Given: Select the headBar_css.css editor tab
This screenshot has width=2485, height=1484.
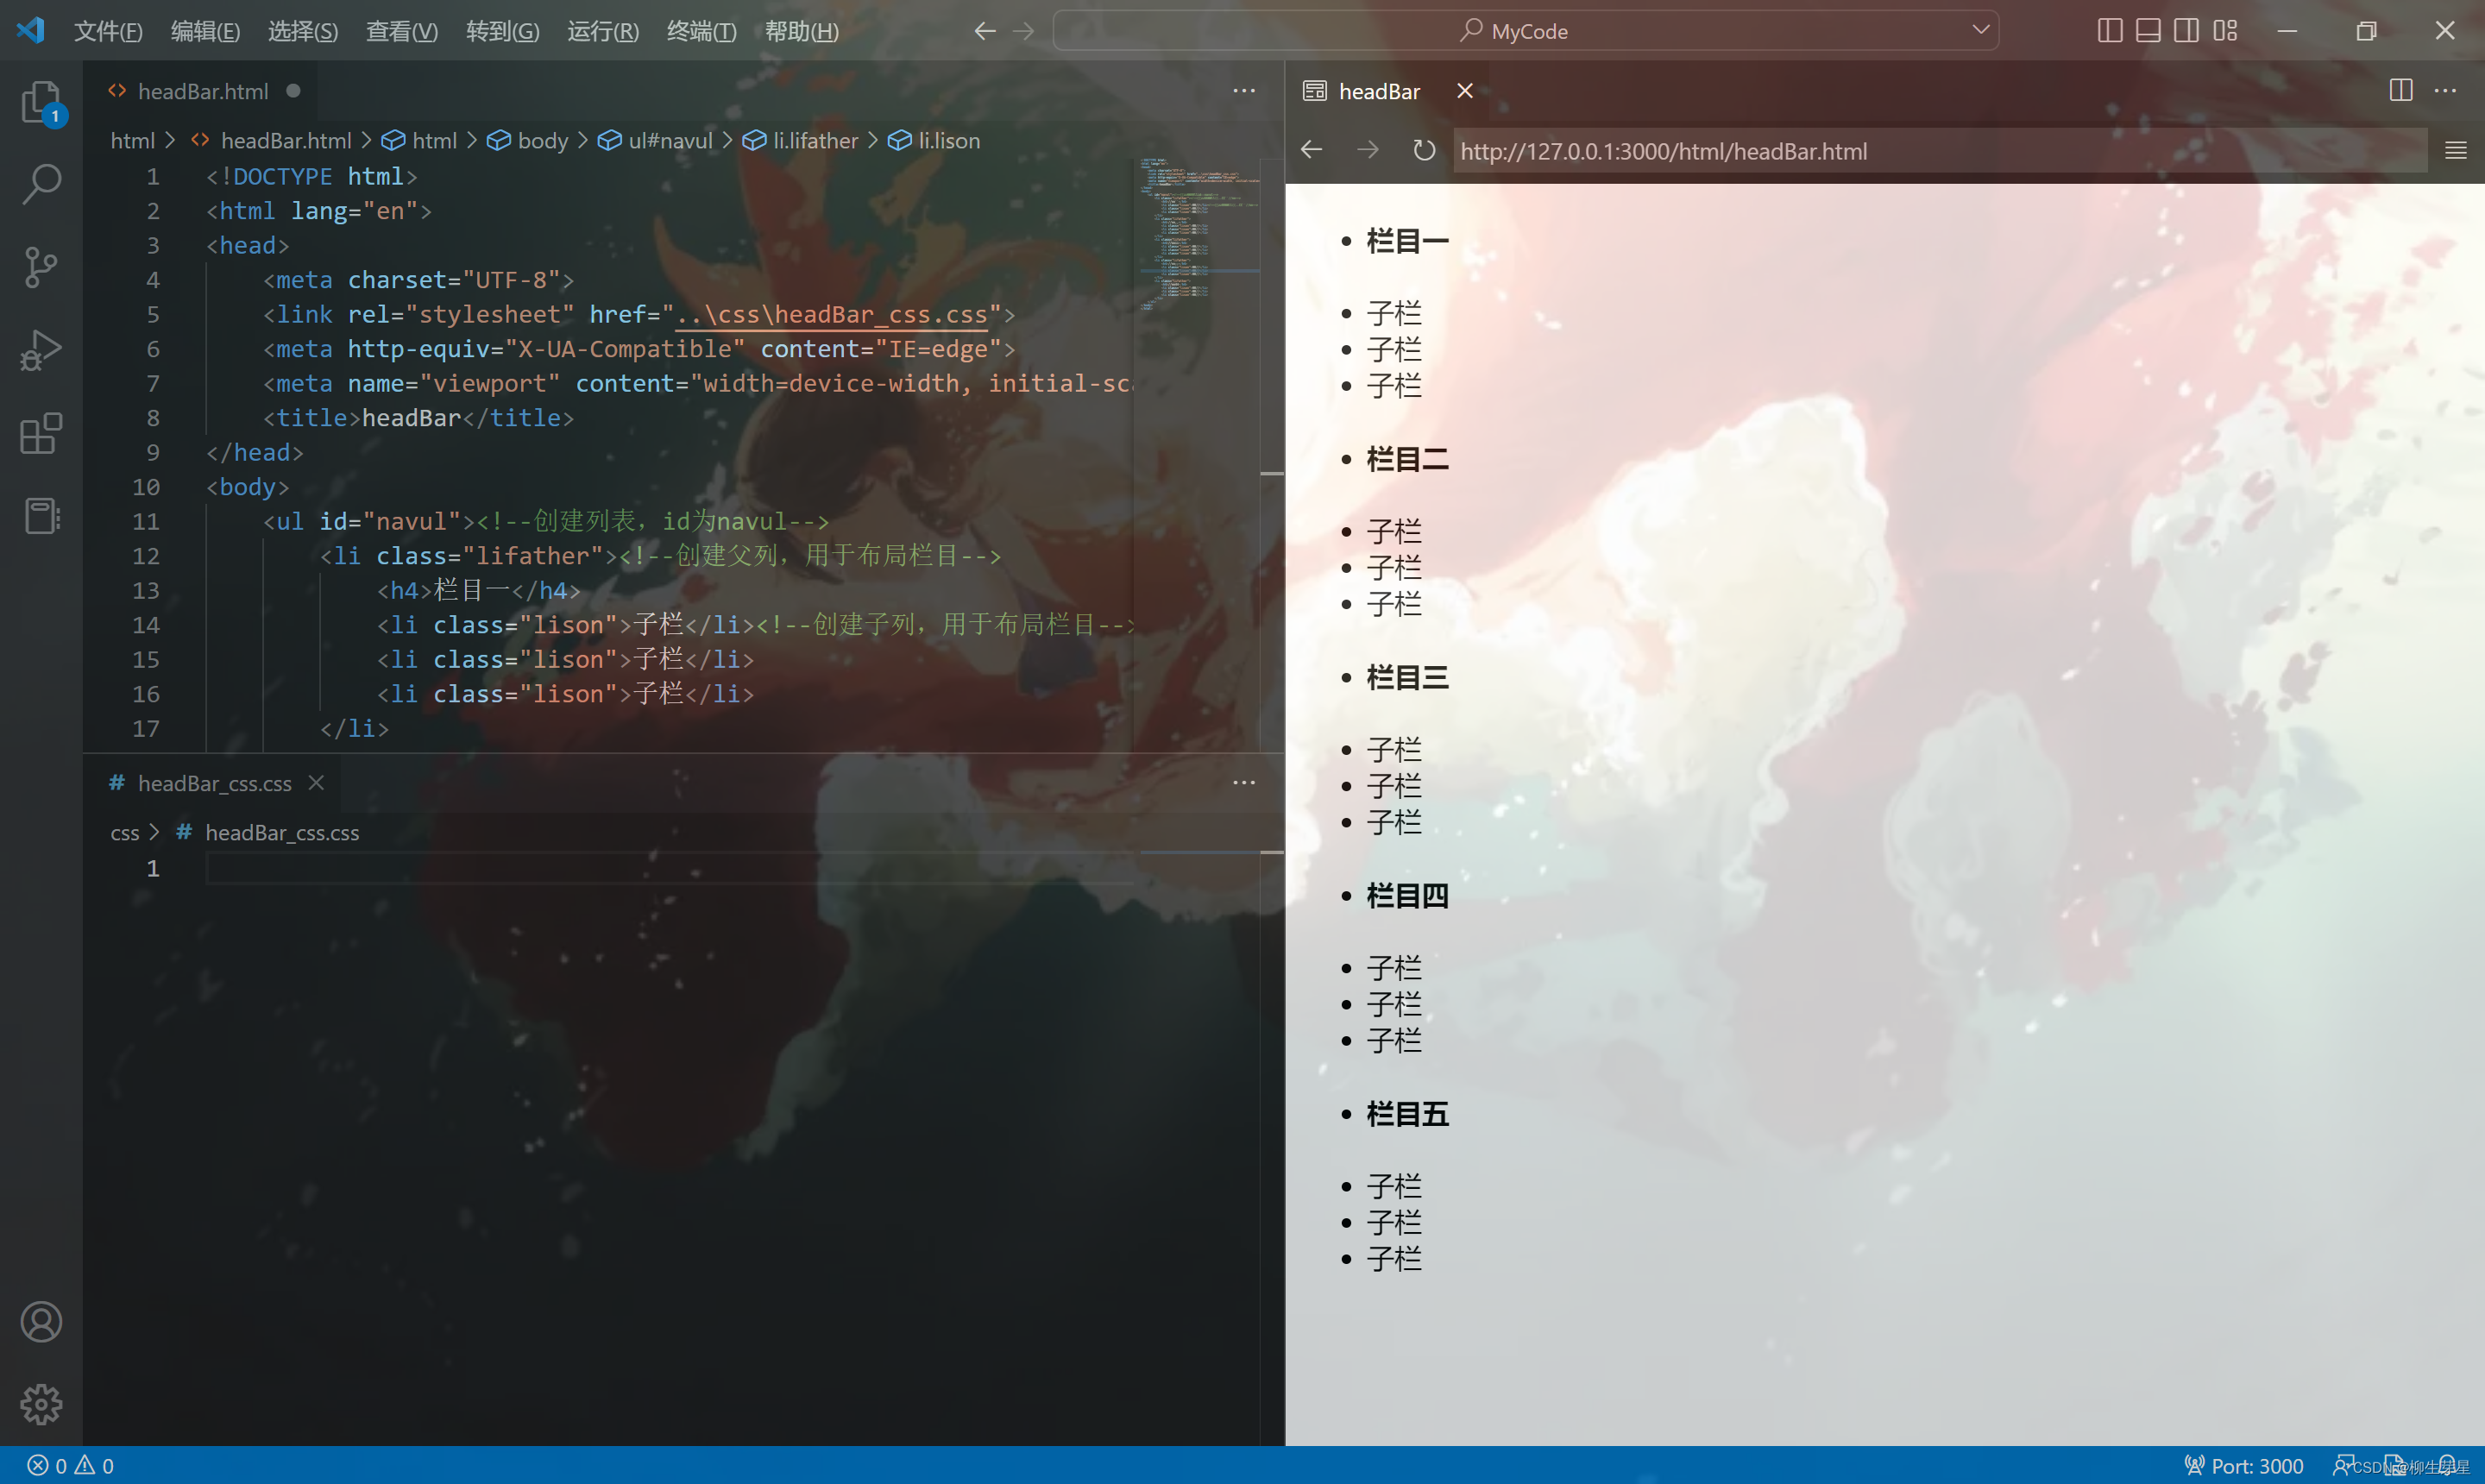Looking at the screenshot, I should (214, 783).
